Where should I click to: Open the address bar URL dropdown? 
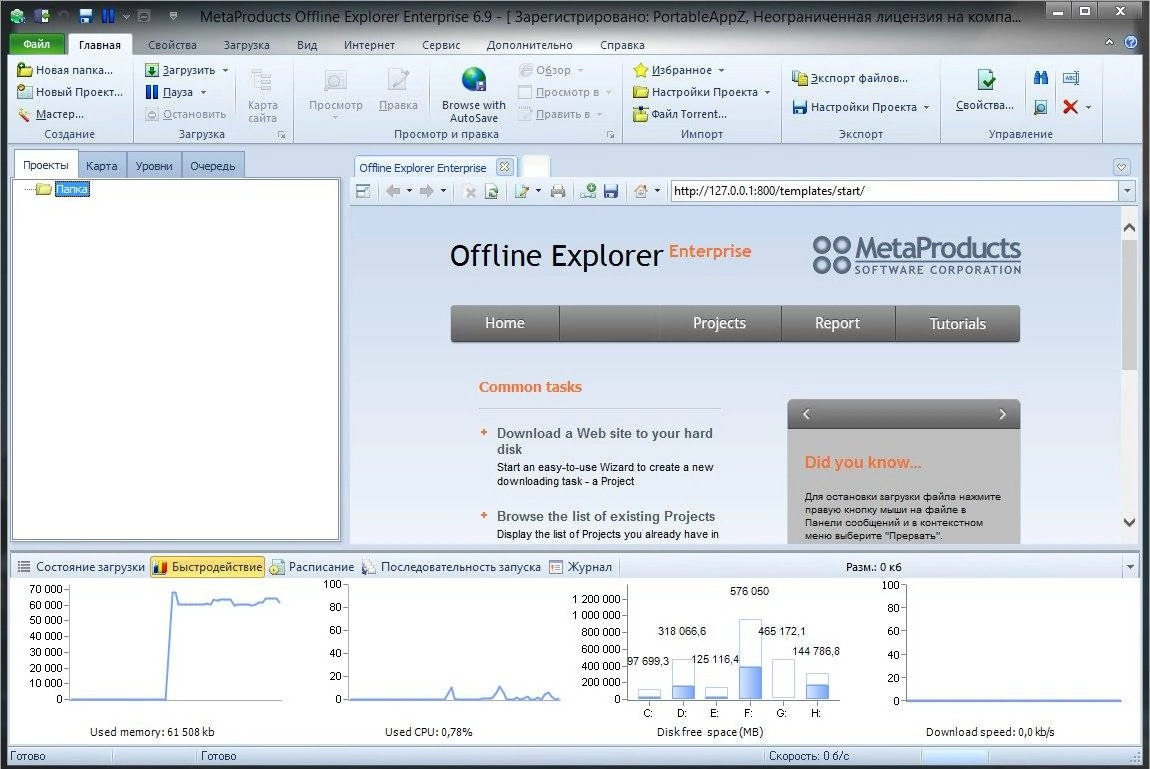tap(1127, 191)
